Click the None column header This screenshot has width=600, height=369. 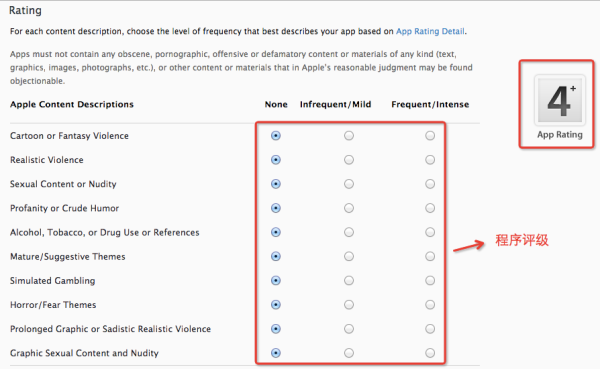[276, 104]
